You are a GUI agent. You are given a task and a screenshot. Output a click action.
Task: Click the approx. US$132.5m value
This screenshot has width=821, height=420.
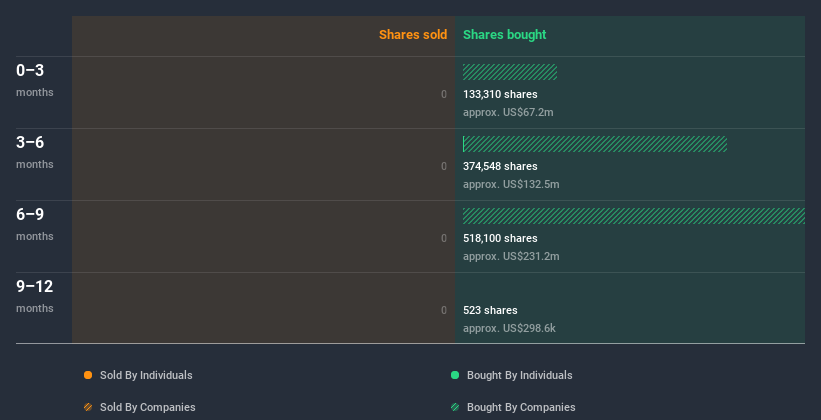[x=511, y=184]
